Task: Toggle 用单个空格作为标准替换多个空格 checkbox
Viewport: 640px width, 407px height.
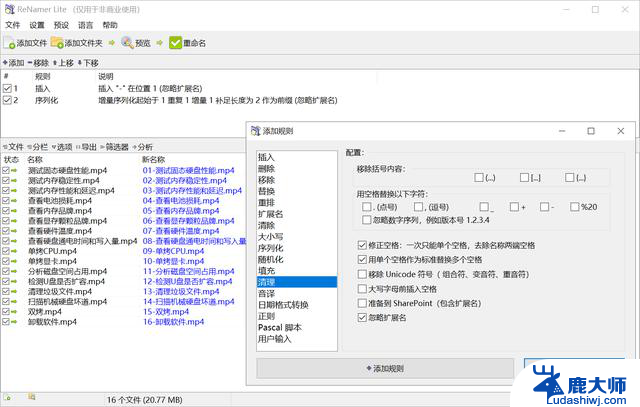Action: (x=362, y=259)
